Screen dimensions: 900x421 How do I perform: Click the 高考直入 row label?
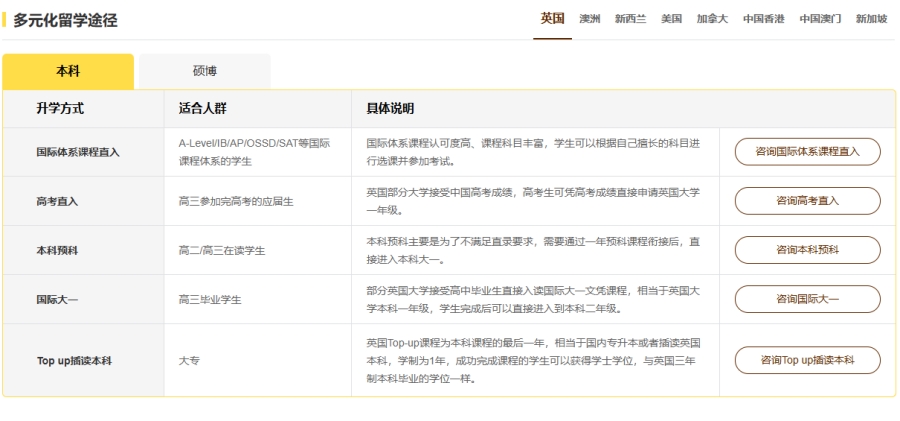point(57,201)
